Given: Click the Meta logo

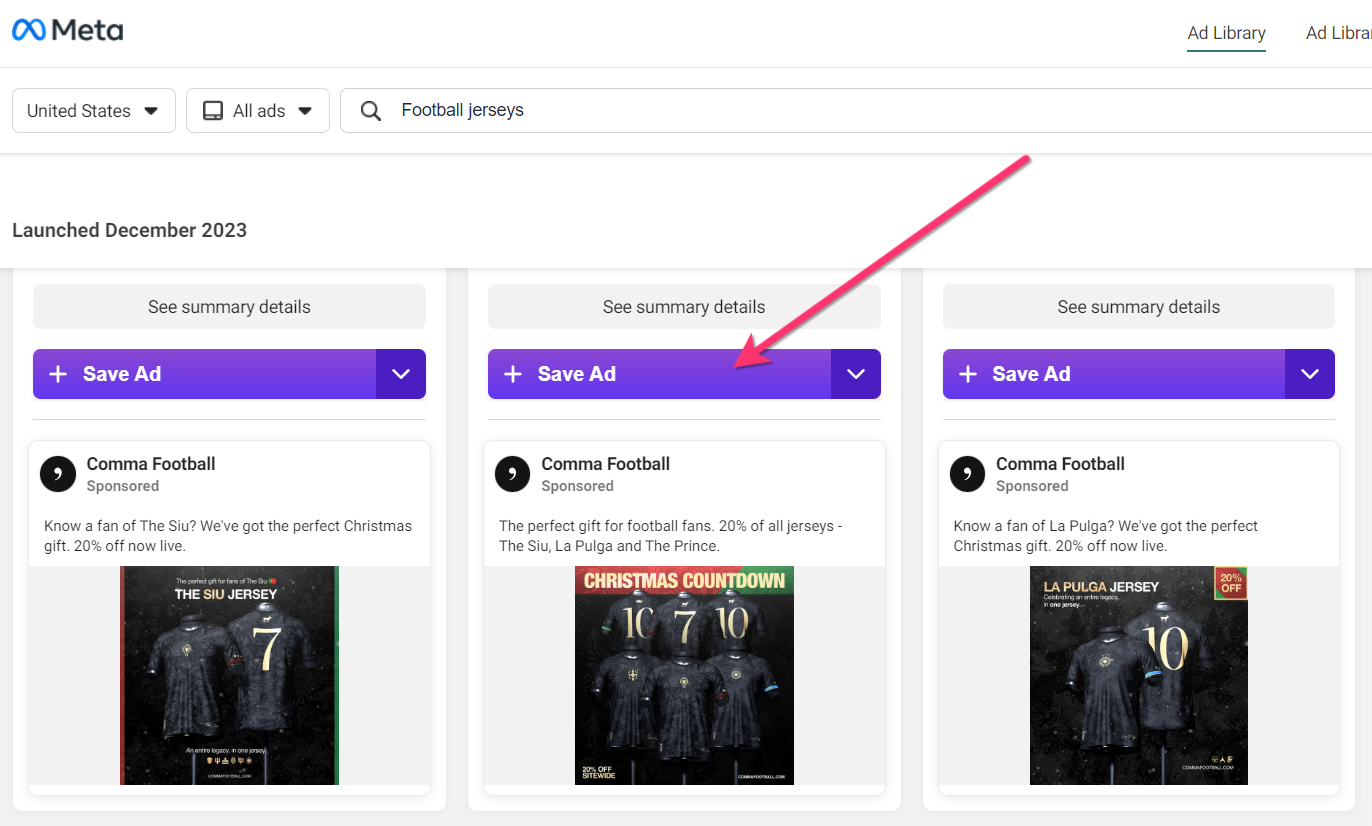Looking at the screenshot, I should pyautogui.click(x=67, y=30).
